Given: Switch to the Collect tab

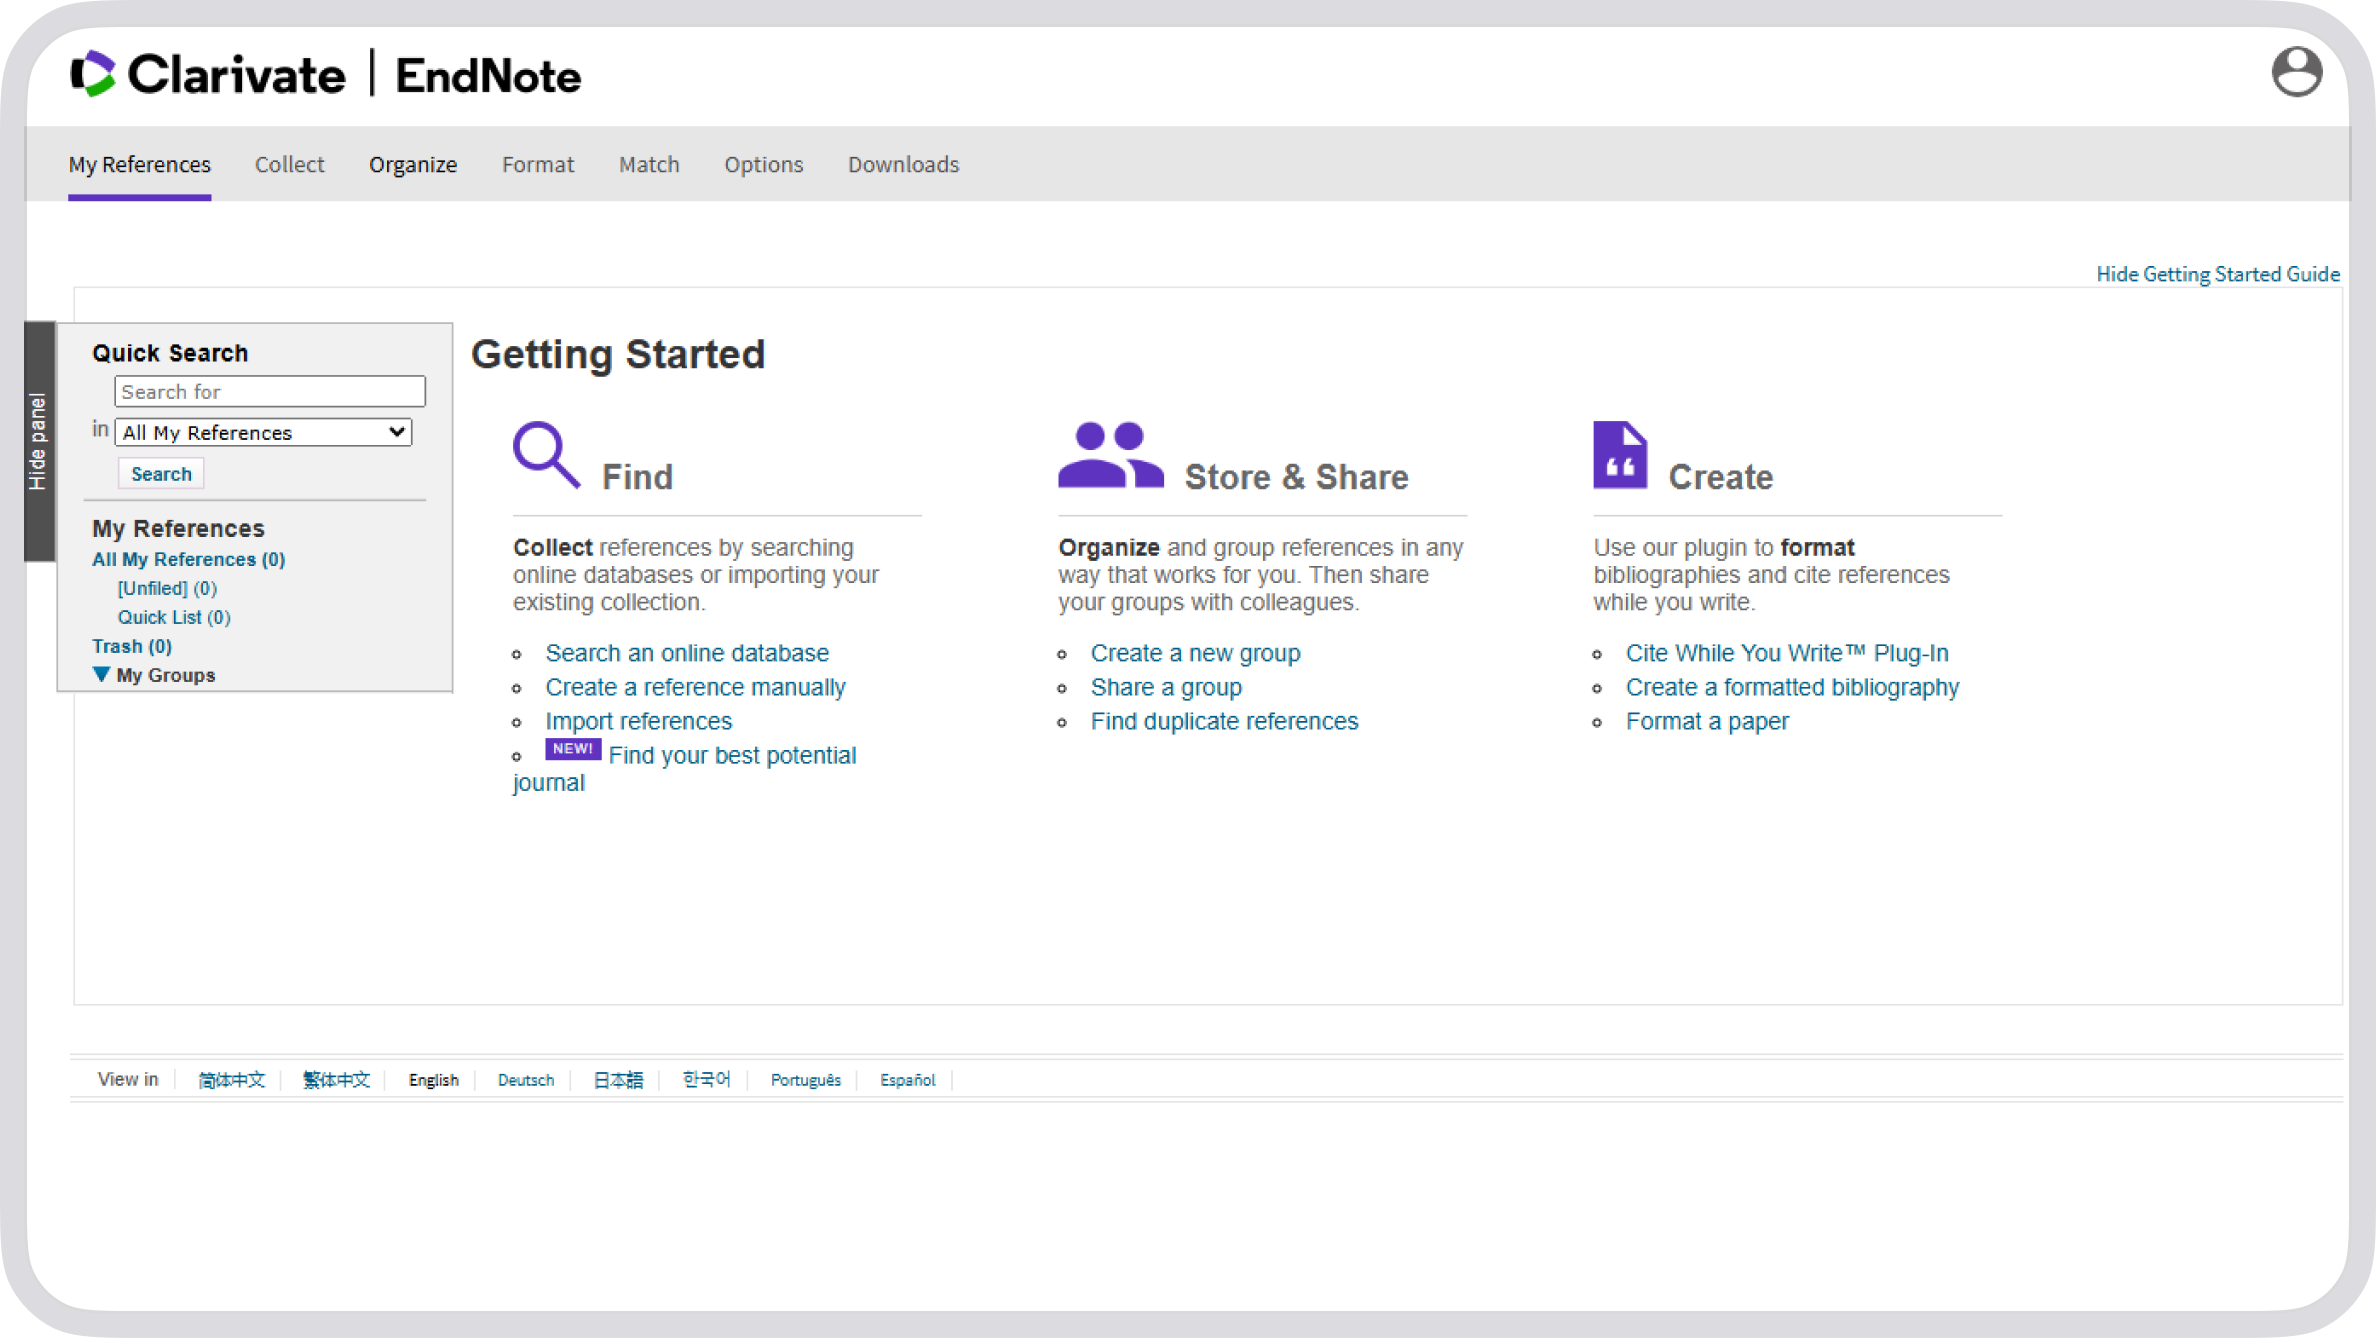Looking at the screenshot, I should coord(289,164).
